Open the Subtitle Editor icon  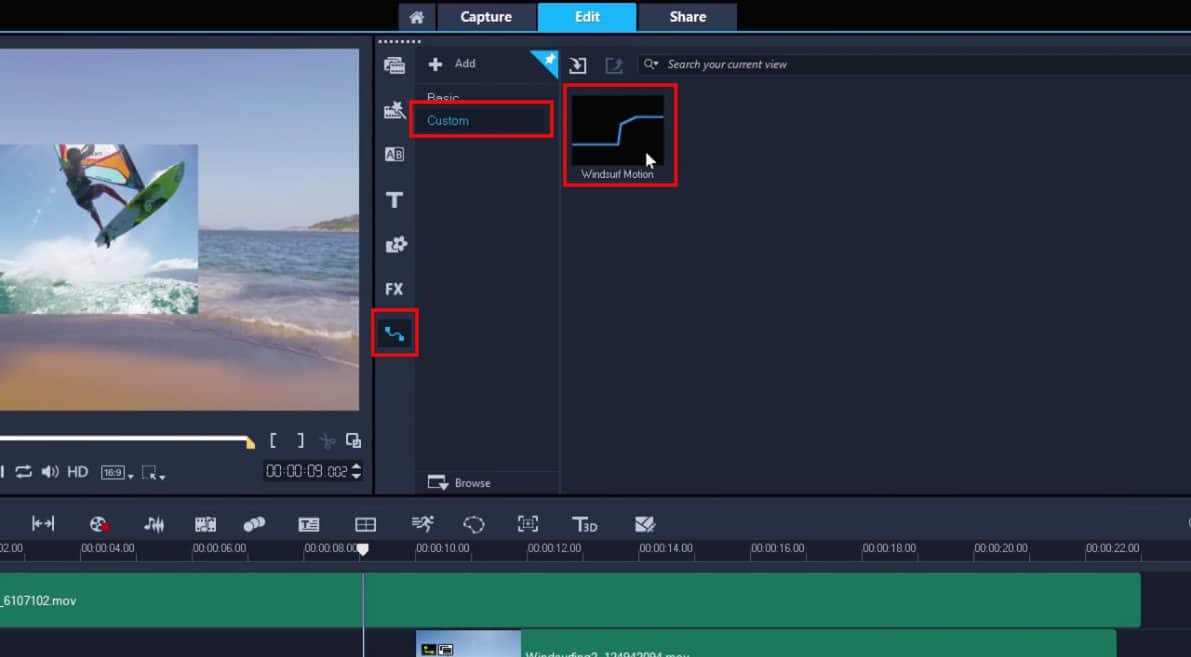(x=308, y=524)
